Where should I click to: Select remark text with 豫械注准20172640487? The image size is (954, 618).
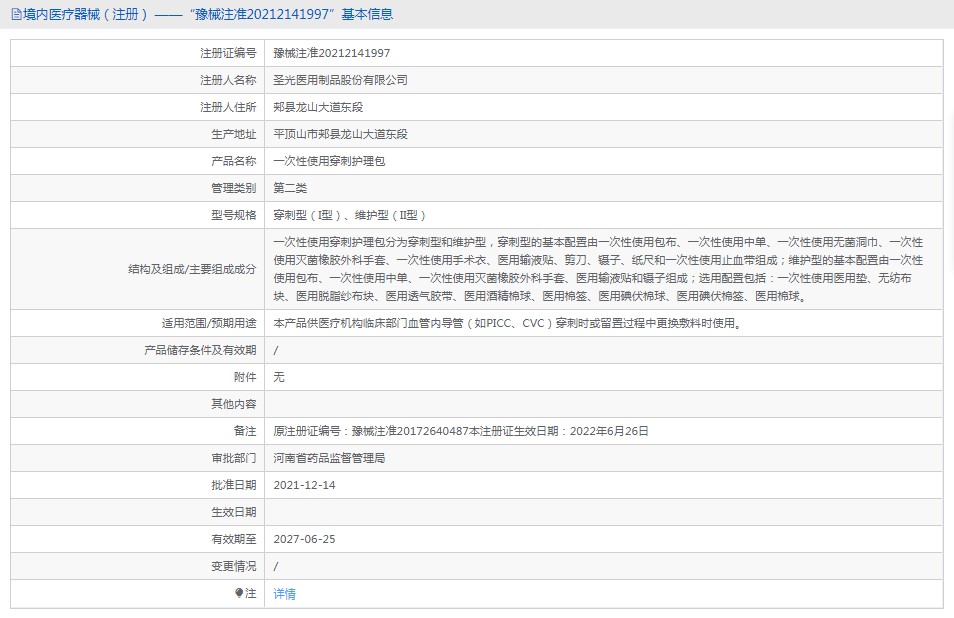(461, 431)
